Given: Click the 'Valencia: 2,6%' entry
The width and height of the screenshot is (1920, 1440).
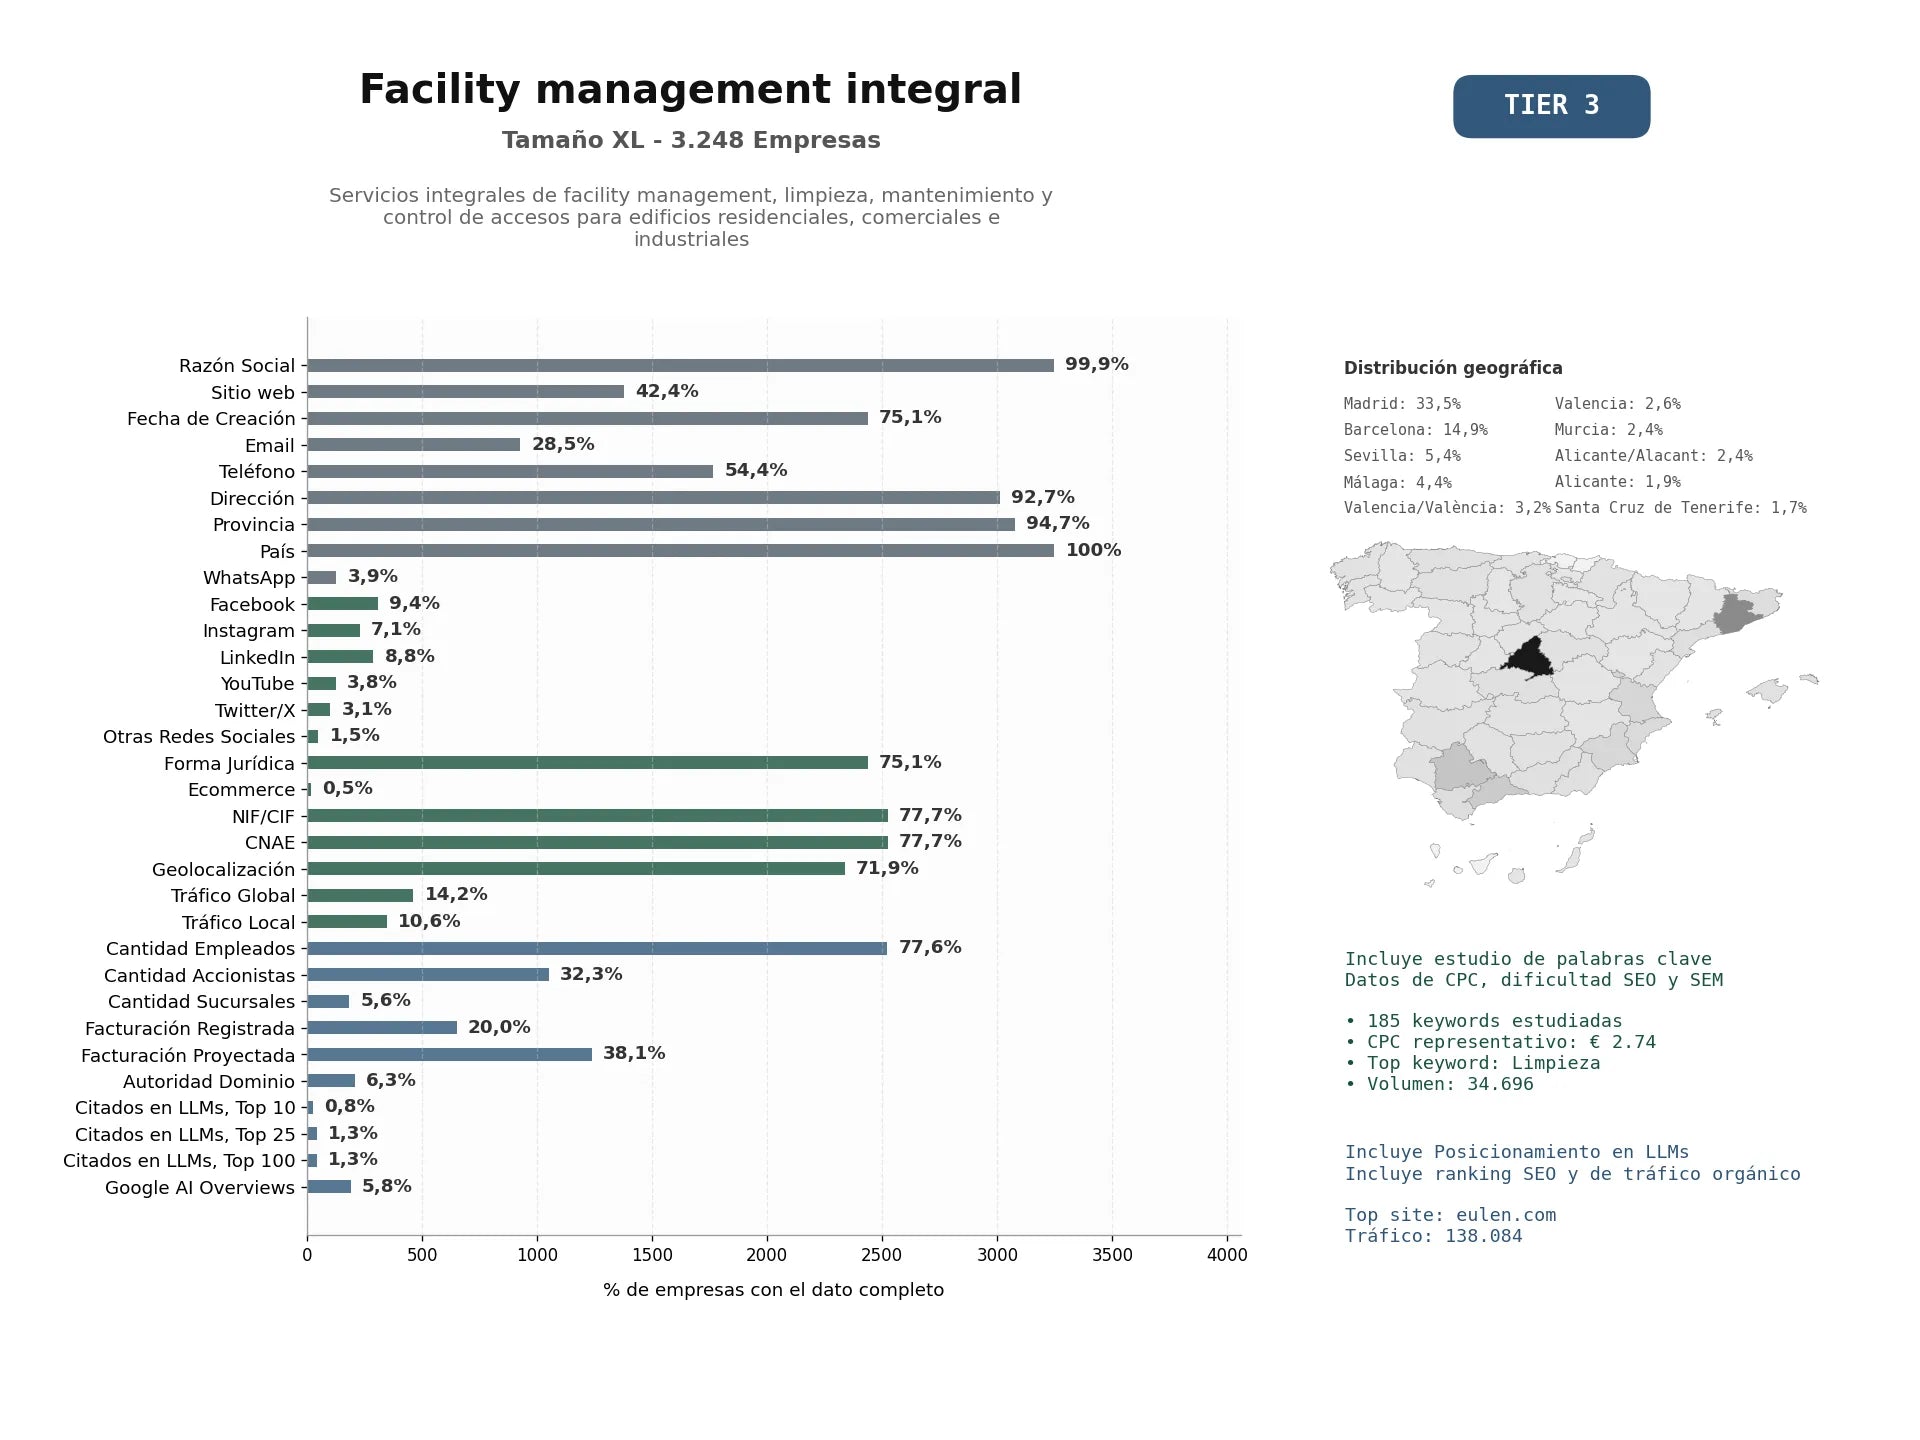Looking at the screenshot, I should (1617, 404).
